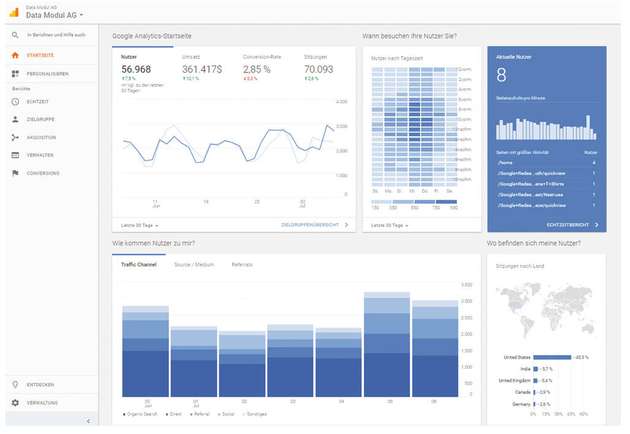
Task: Open date range dropdown under the heatmap
Action: click(389, 225)
